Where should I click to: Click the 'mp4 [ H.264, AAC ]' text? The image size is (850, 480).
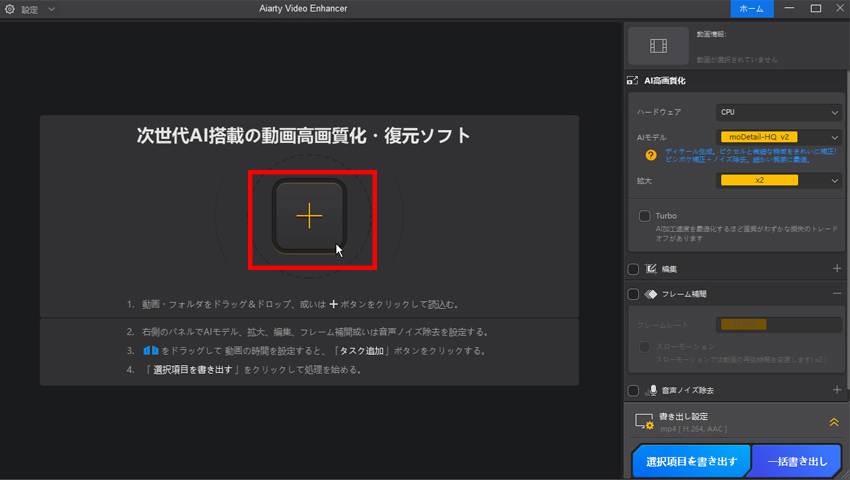click(694, 429)
